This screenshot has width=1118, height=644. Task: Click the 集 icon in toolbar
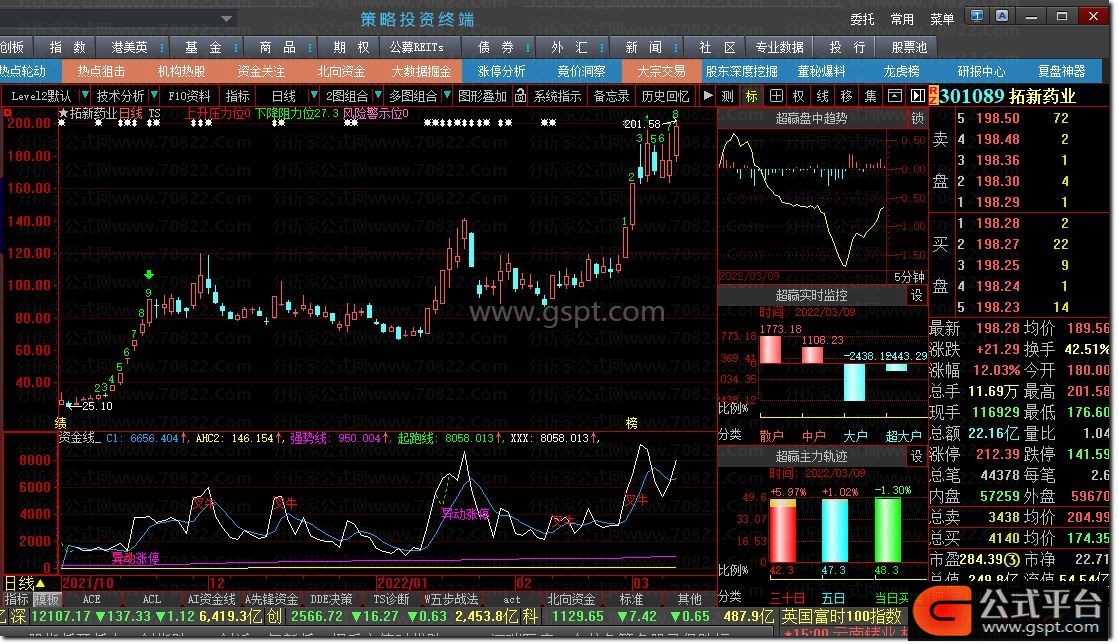pos(871,96)
